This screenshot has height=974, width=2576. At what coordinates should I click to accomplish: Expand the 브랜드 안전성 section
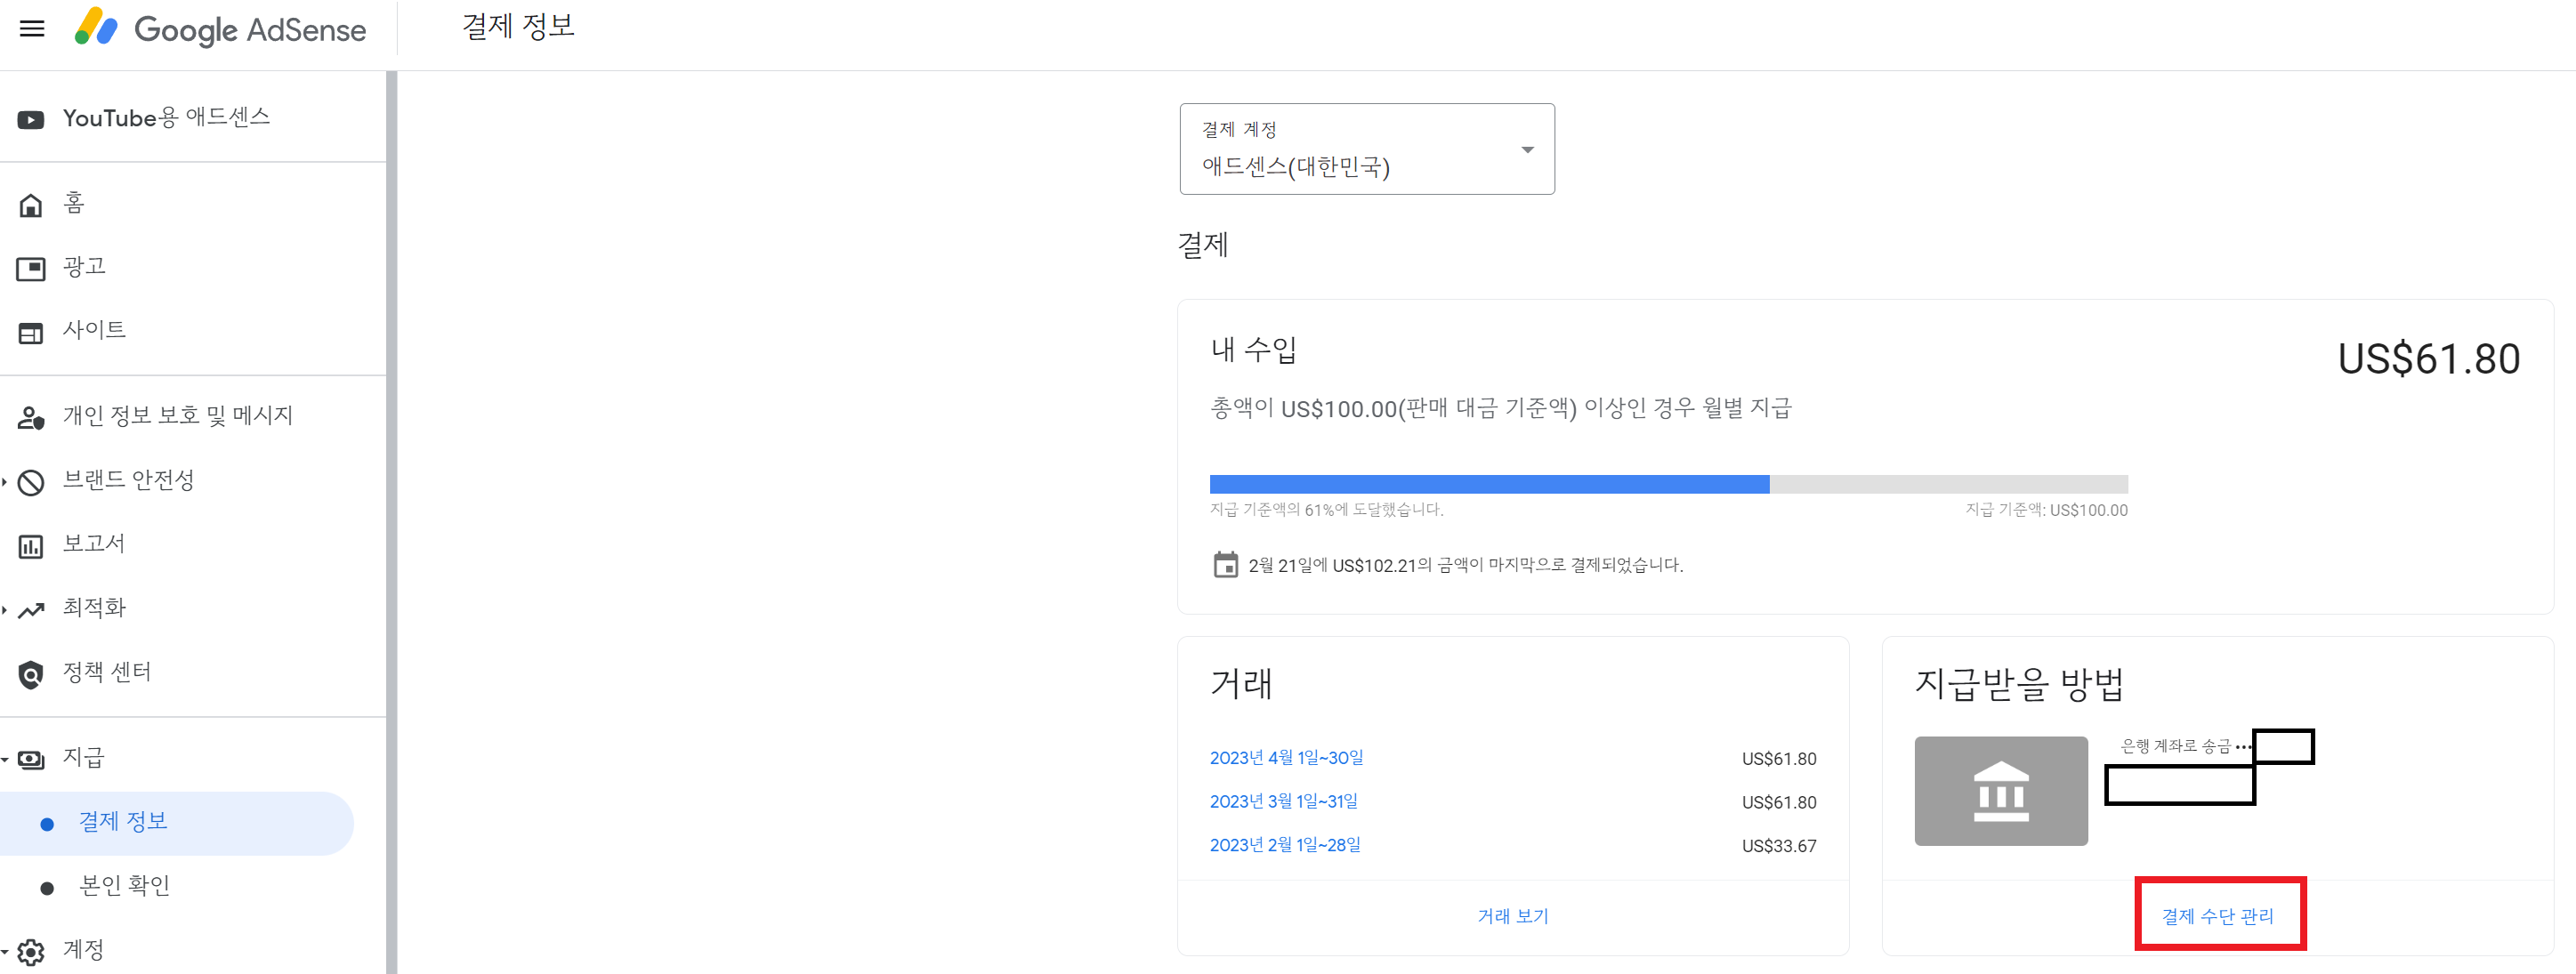pyautogui.click(x=128, y=481)
